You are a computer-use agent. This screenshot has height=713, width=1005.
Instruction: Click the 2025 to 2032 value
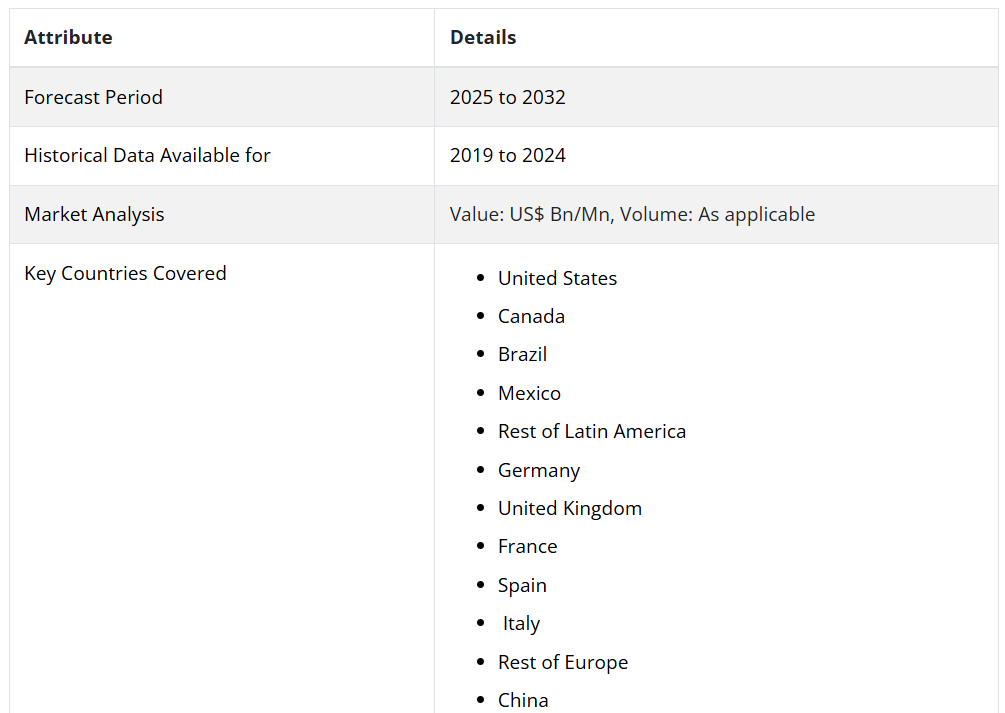coord(507,97)
